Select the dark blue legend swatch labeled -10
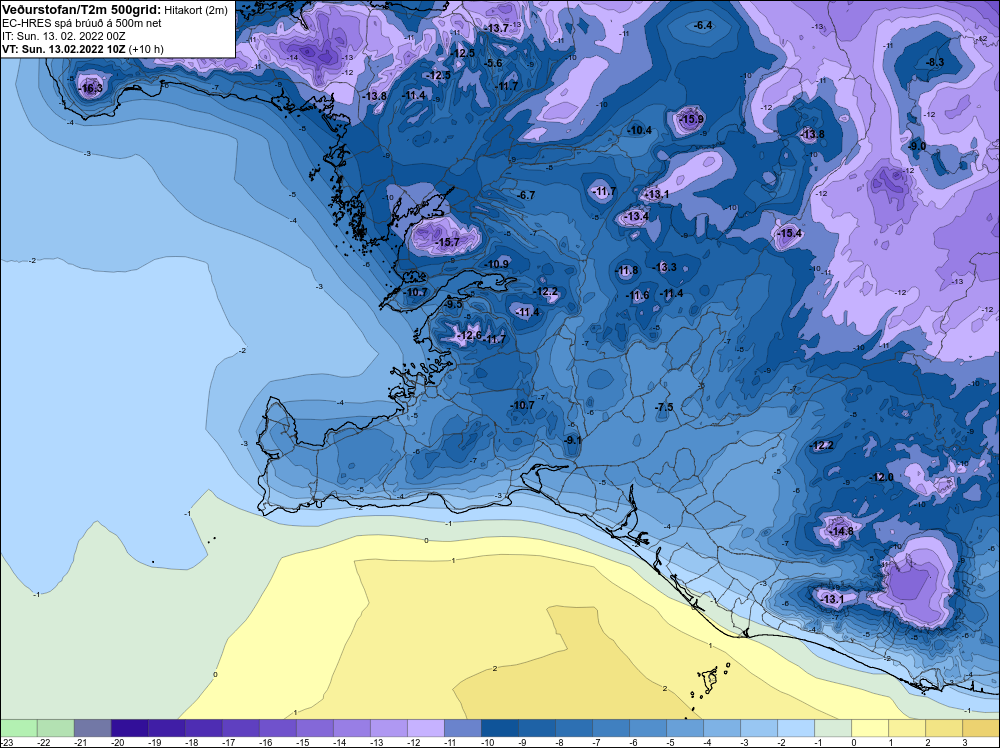Image resolution: width=1000 pixels, height=748 pixels. click(499, 728)
